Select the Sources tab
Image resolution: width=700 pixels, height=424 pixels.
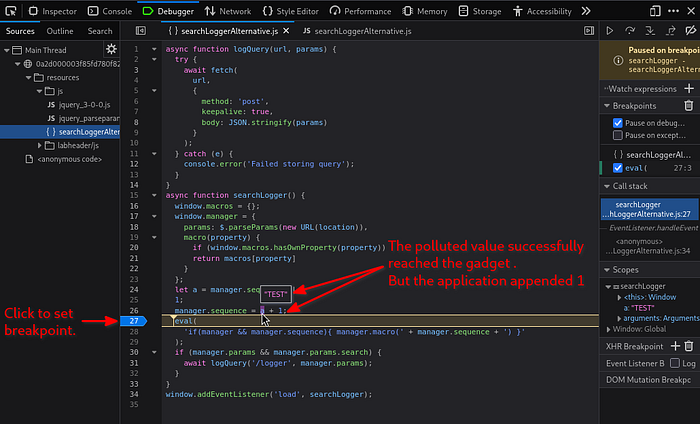[x=20, y=31]
